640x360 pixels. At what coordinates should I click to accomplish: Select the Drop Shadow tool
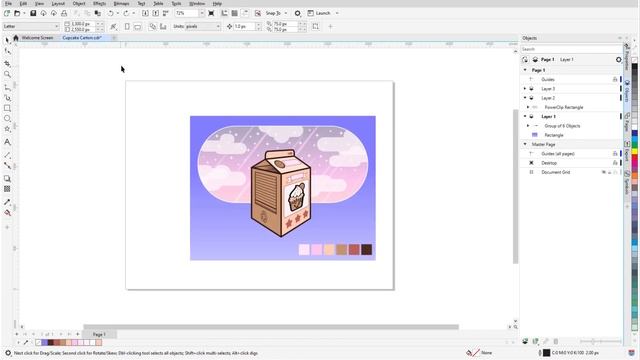tap(7, 179)
